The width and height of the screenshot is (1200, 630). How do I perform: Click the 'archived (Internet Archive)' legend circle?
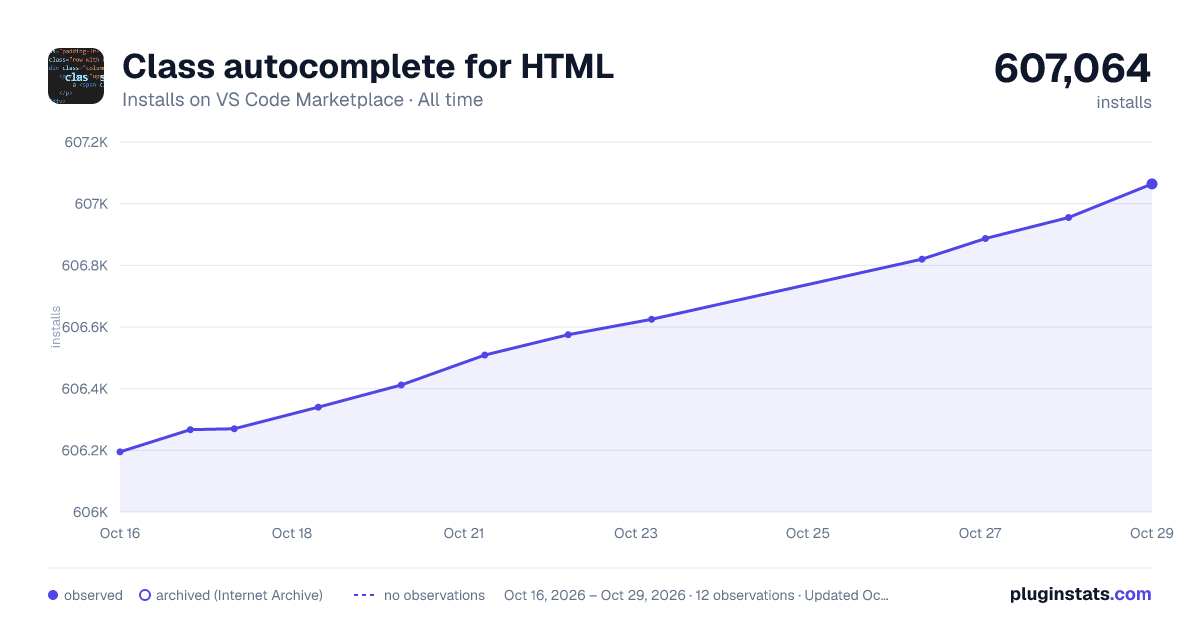pos(145,595)
